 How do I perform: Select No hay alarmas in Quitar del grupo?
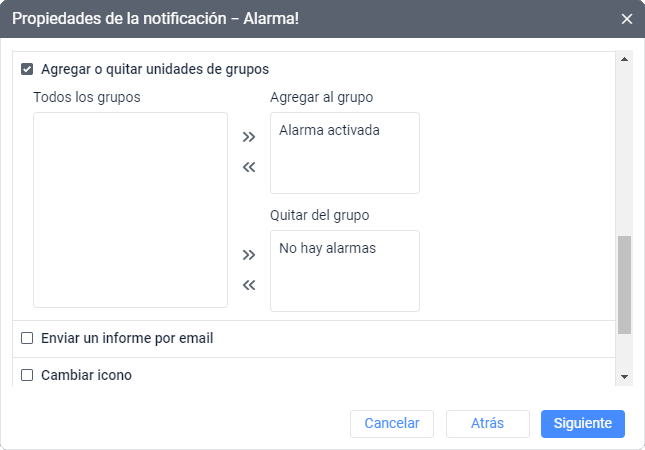point(327,248)
